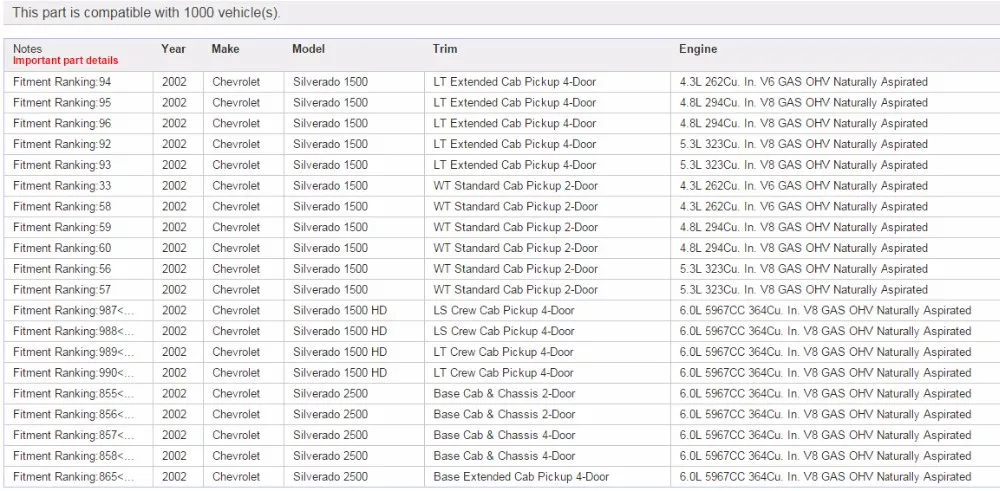Select the 'Fitment Ranking:93' cell
Image resolution: width=1000 pixels, height=491 pixels.
(78, 165)
